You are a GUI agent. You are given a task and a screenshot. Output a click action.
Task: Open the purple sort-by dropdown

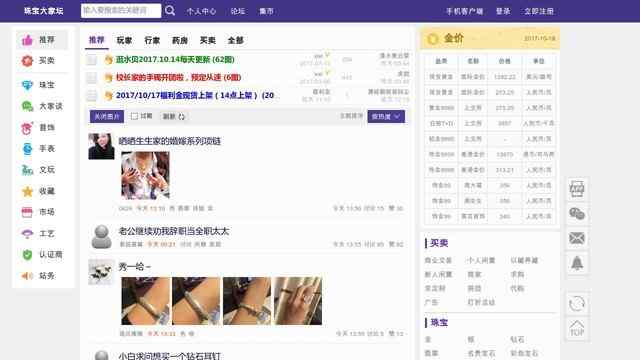[386, 117]
